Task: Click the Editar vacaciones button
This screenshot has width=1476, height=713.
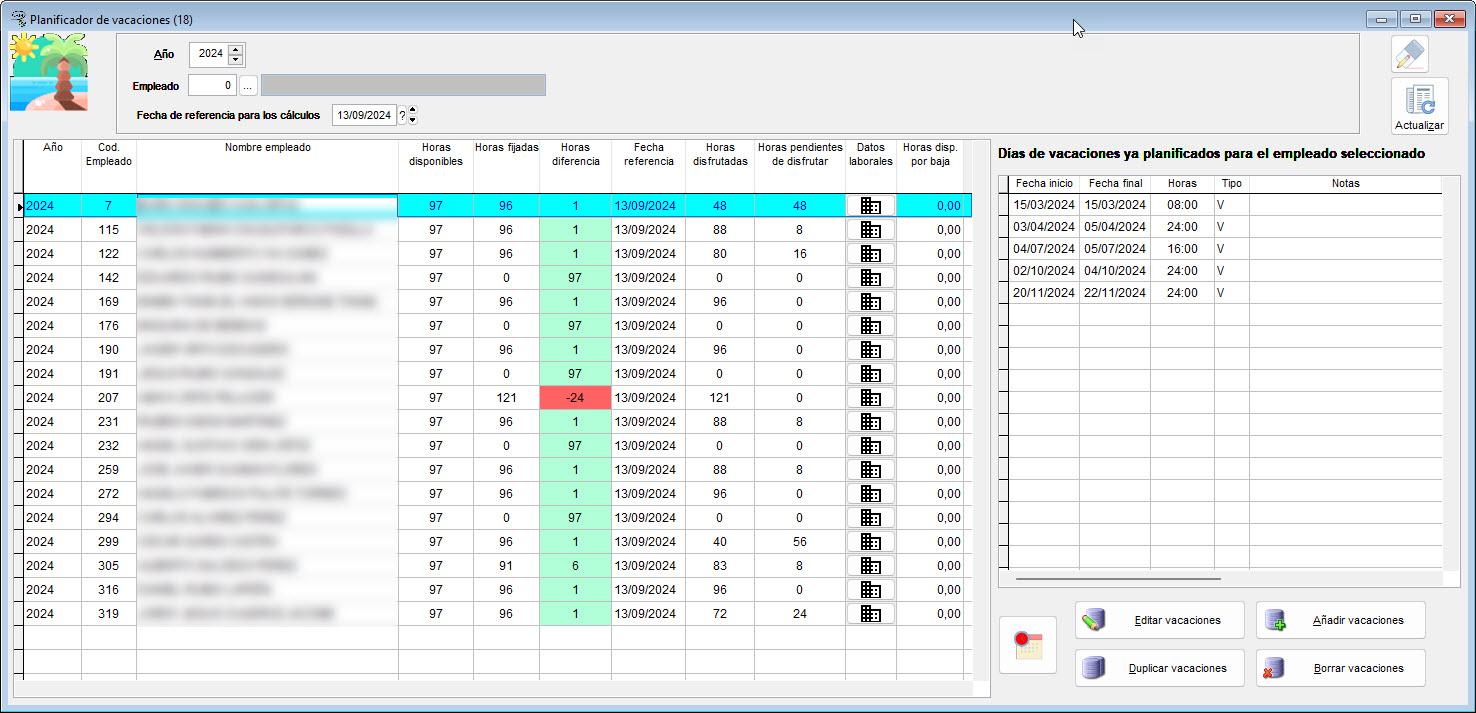Action: pos(1160,620)
